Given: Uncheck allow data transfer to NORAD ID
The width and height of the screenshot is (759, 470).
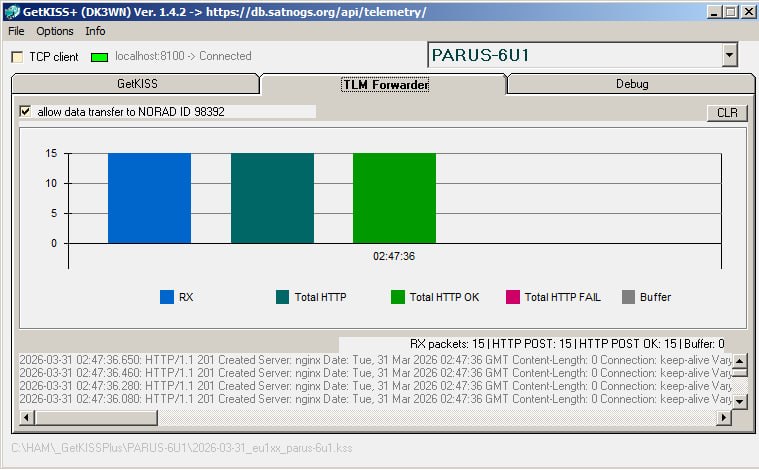Looking at the screenshot, I should tap(25, 111).
